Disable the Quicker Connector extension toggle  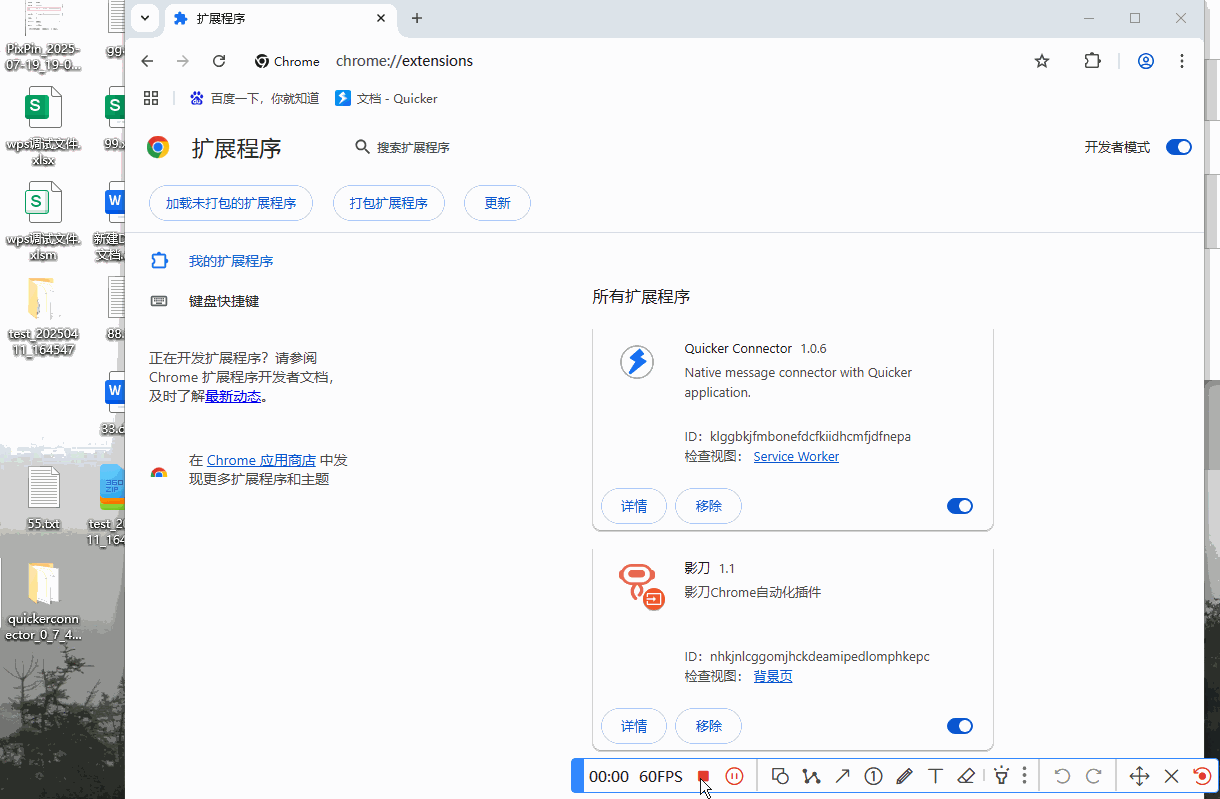(960, 506)
